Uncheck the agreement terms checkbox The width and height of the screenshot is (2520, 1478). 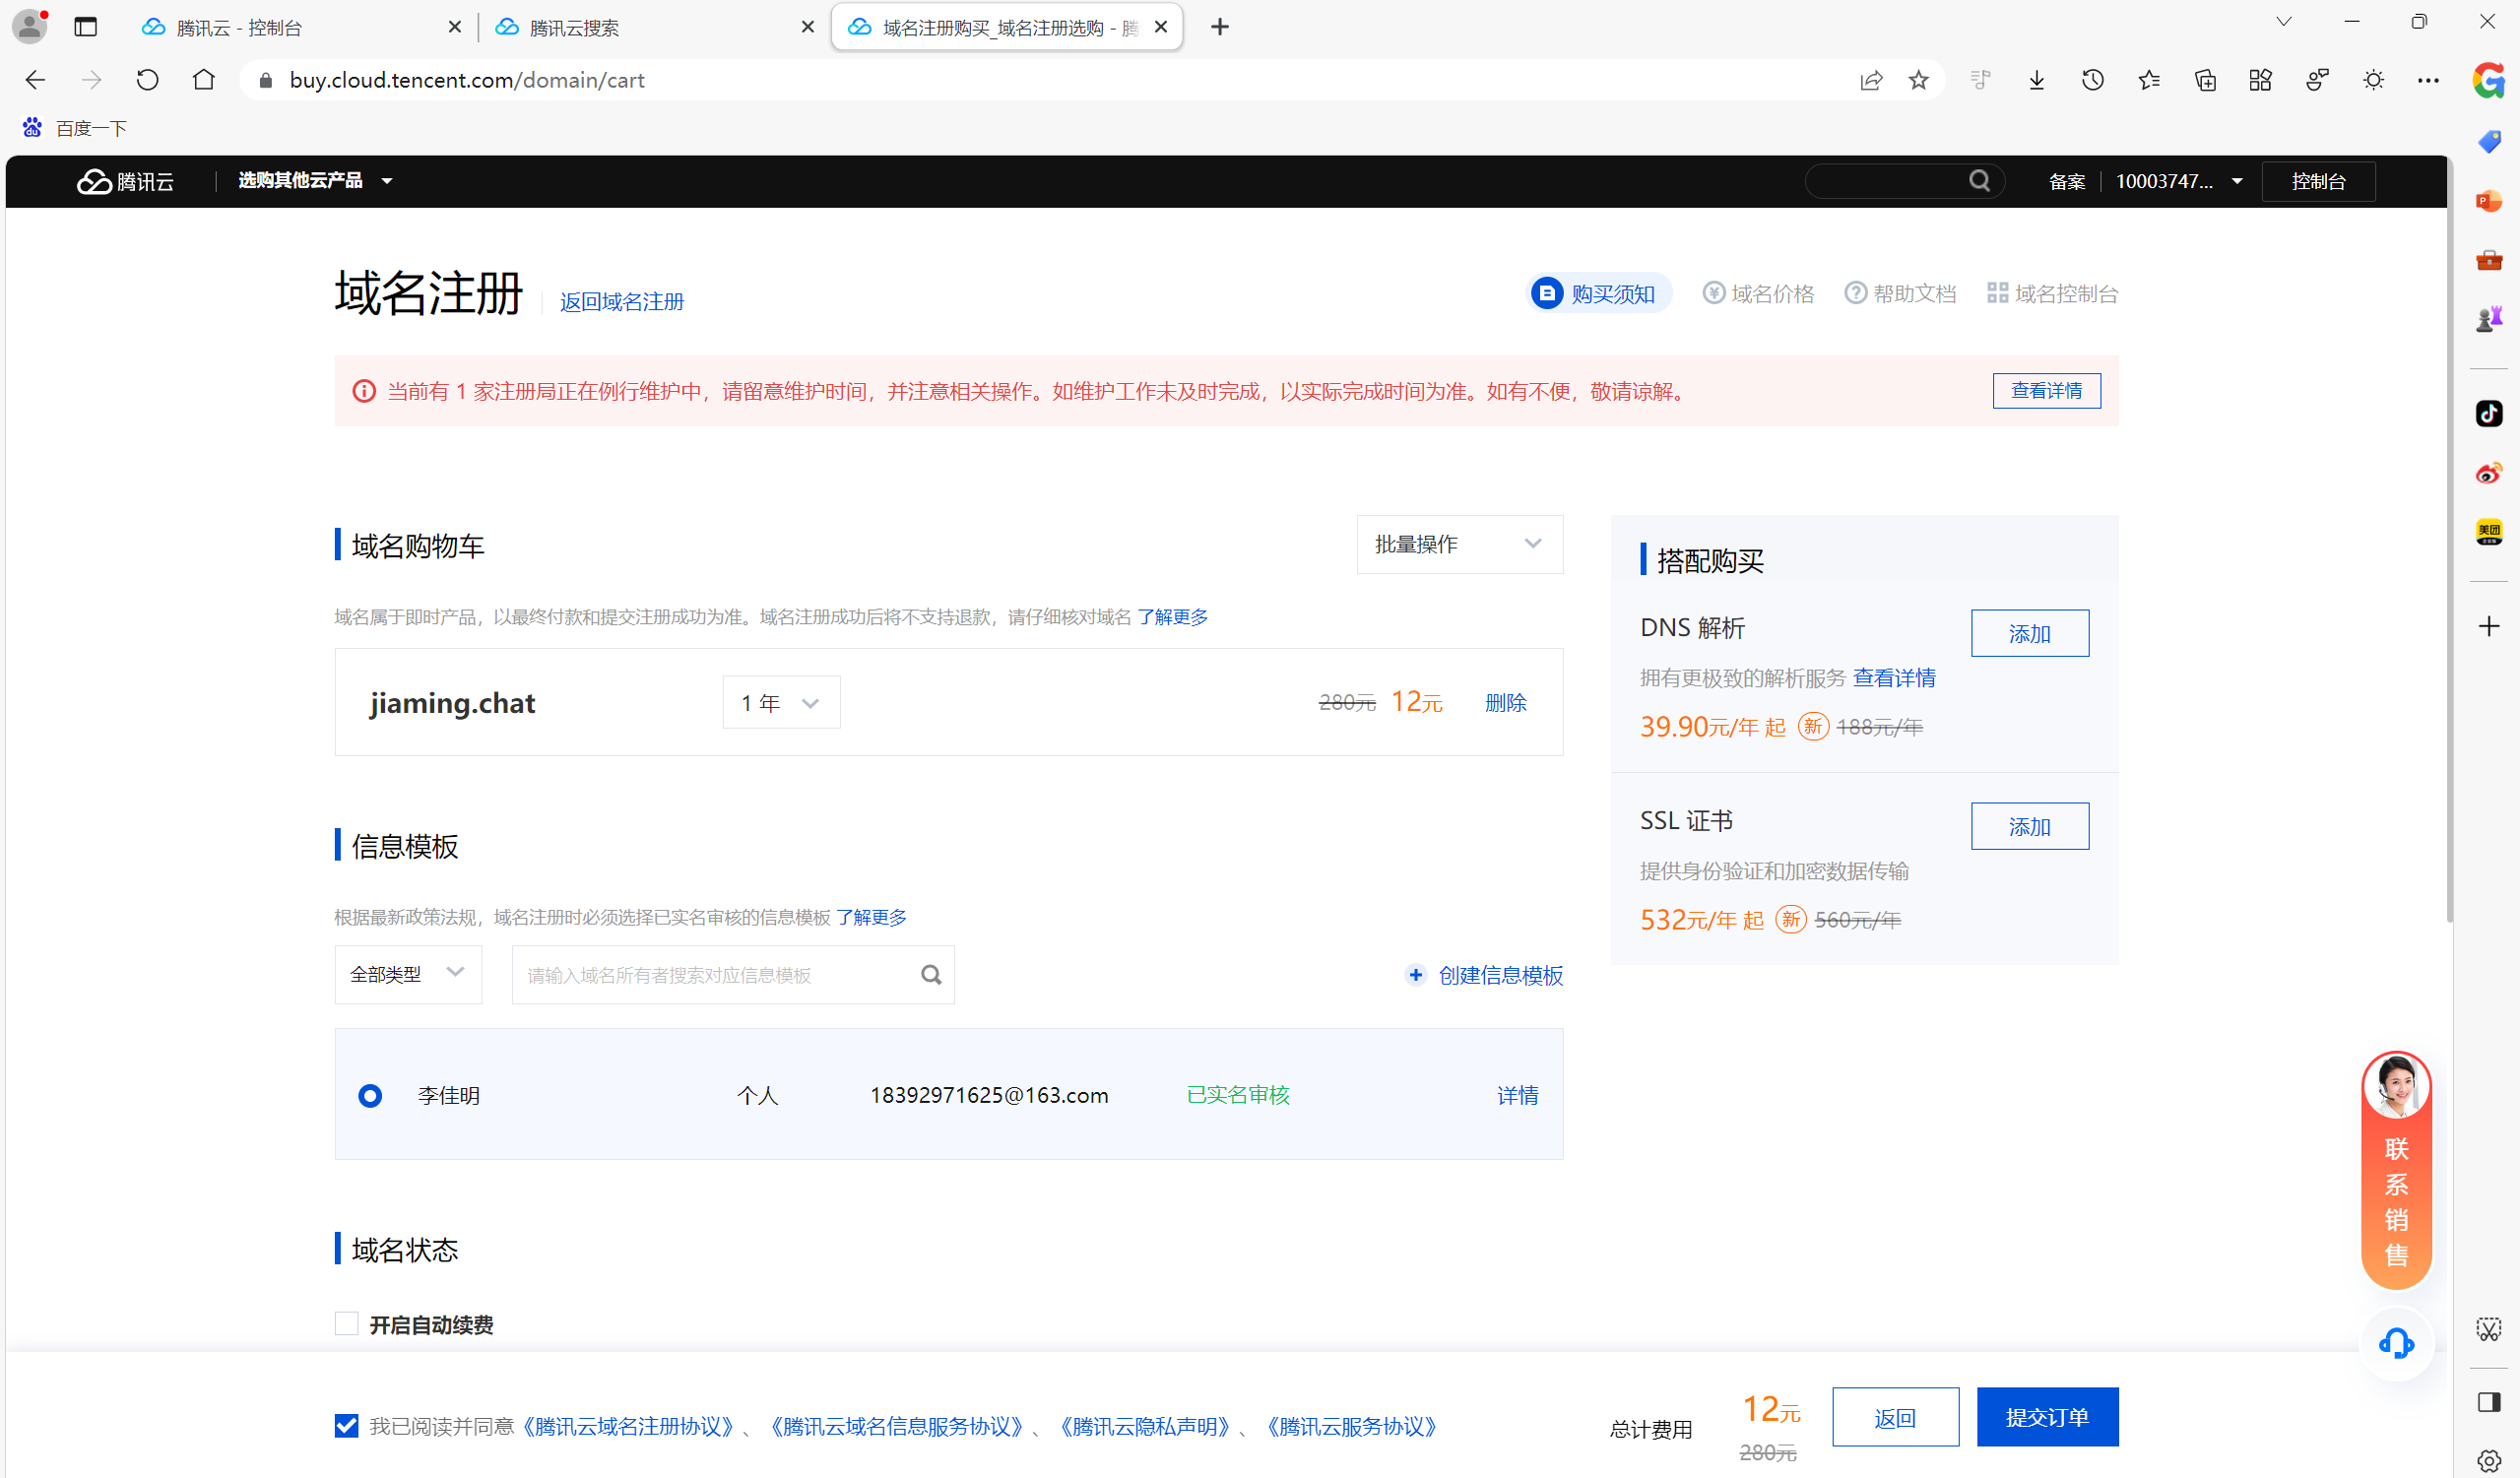[x=346, y=1425]
